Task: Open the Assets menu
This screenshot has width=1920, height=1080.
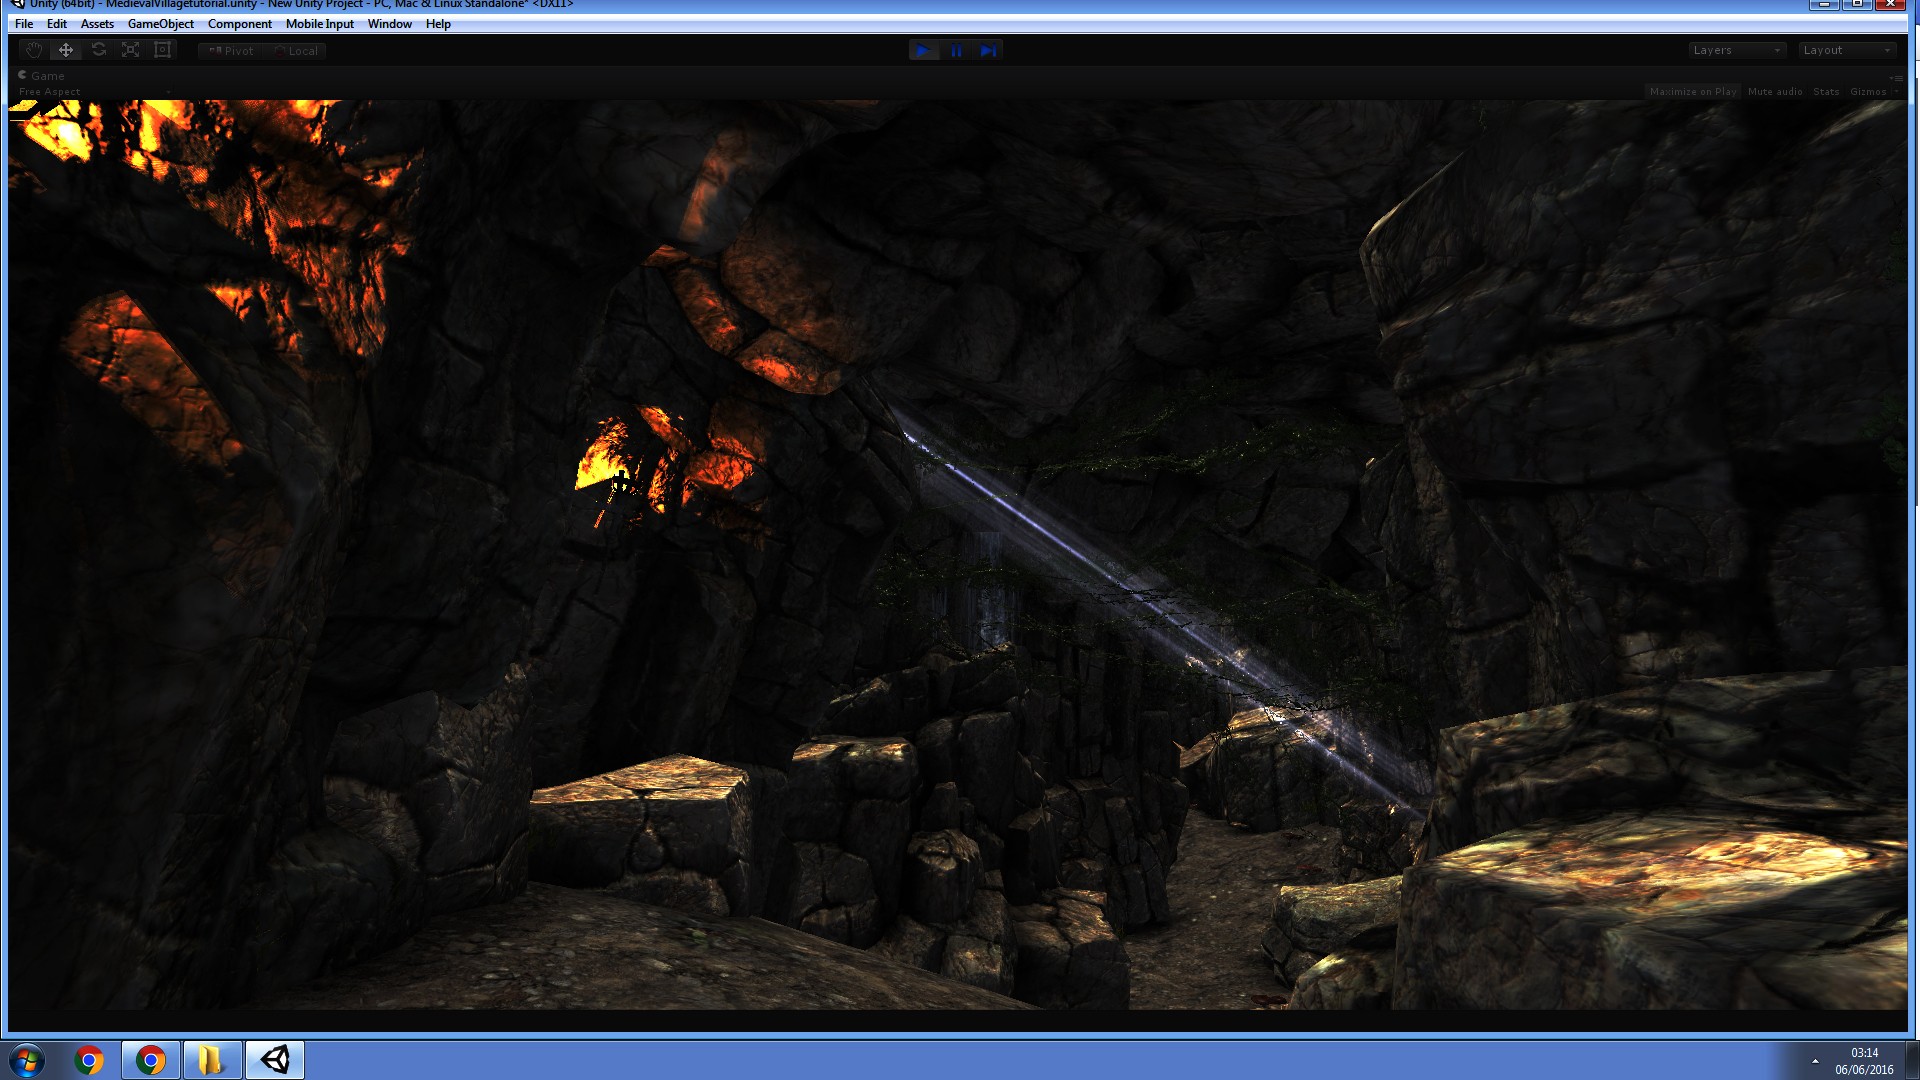Action: pos(97,24)
